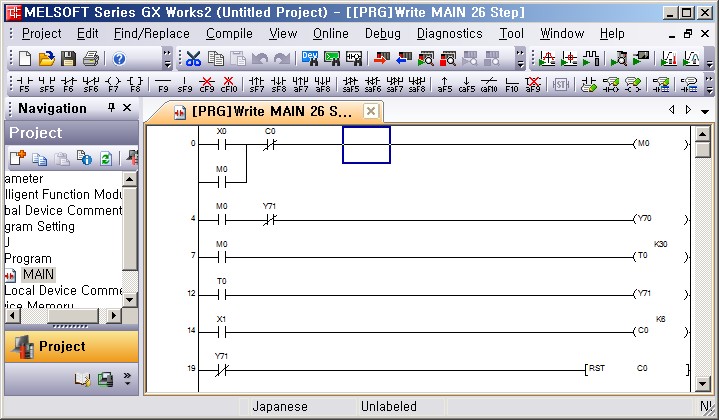This screenshot has height=420, width=719.
Task: Expand standard toolbar overflow options
Action: [x=167, y=59]
